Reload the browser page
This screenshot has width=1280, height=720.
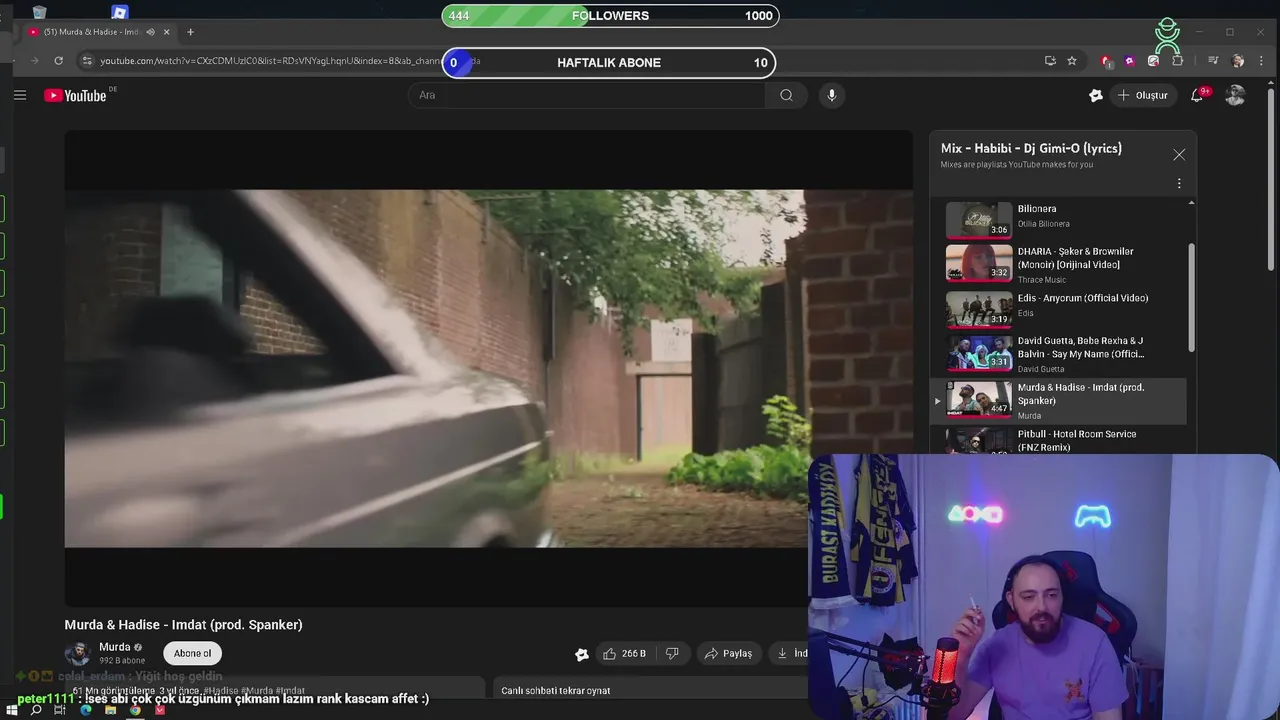coord(59,61)
